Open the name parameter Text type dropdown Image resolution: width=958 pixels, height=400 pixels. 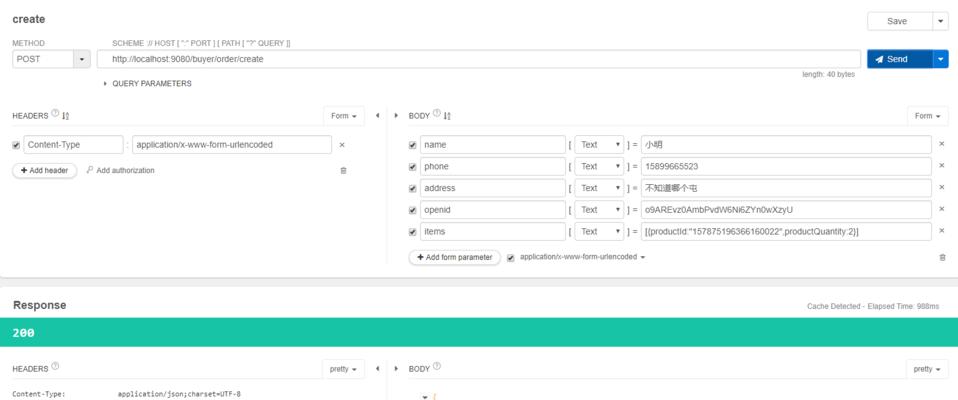pos(599,145)
